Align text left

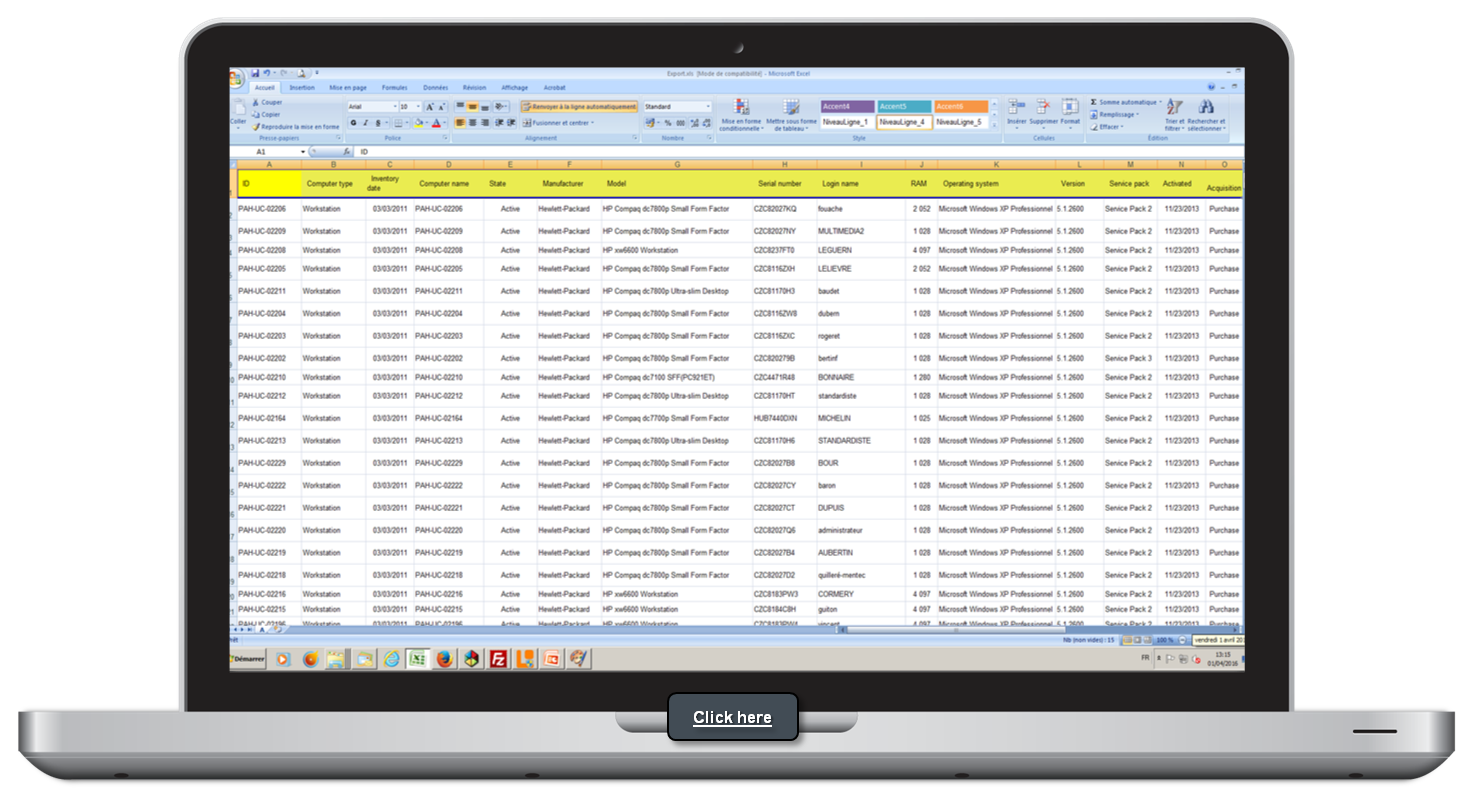(x=460, y=123)
